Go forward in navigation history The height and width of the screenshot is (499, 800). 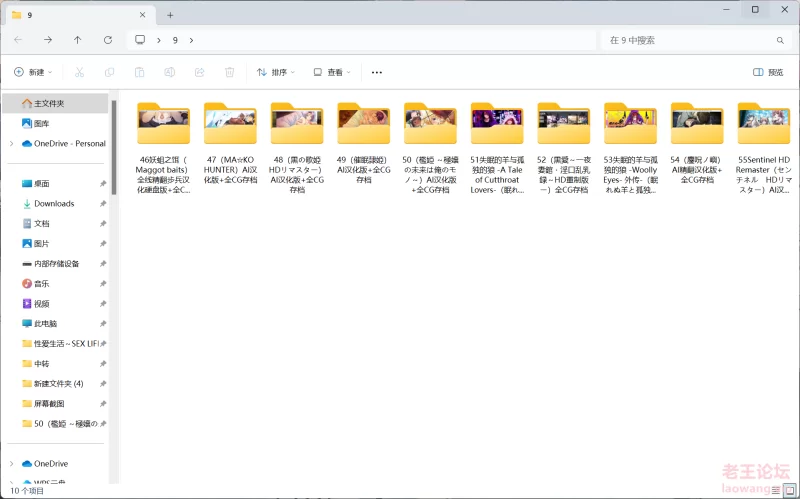(48, 40)
